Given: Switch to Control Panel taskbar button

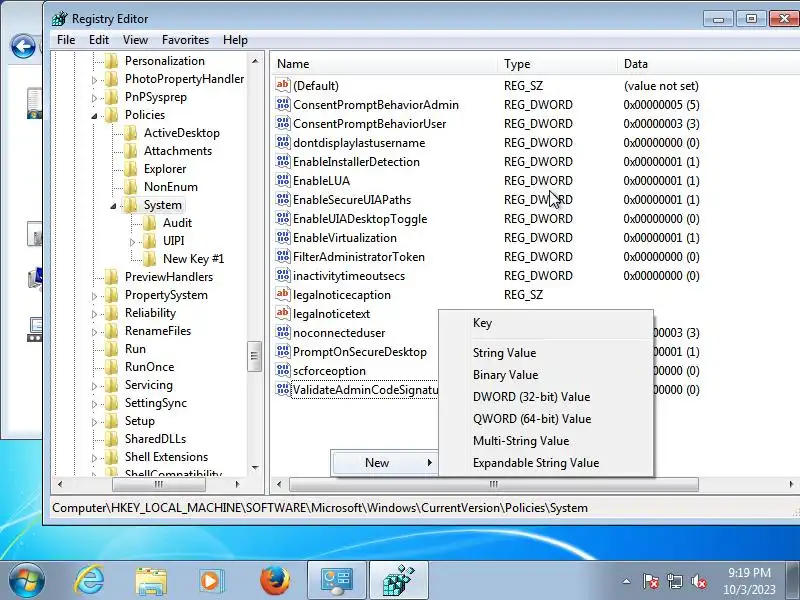Looking at the screenshot, I should (337, 581).
